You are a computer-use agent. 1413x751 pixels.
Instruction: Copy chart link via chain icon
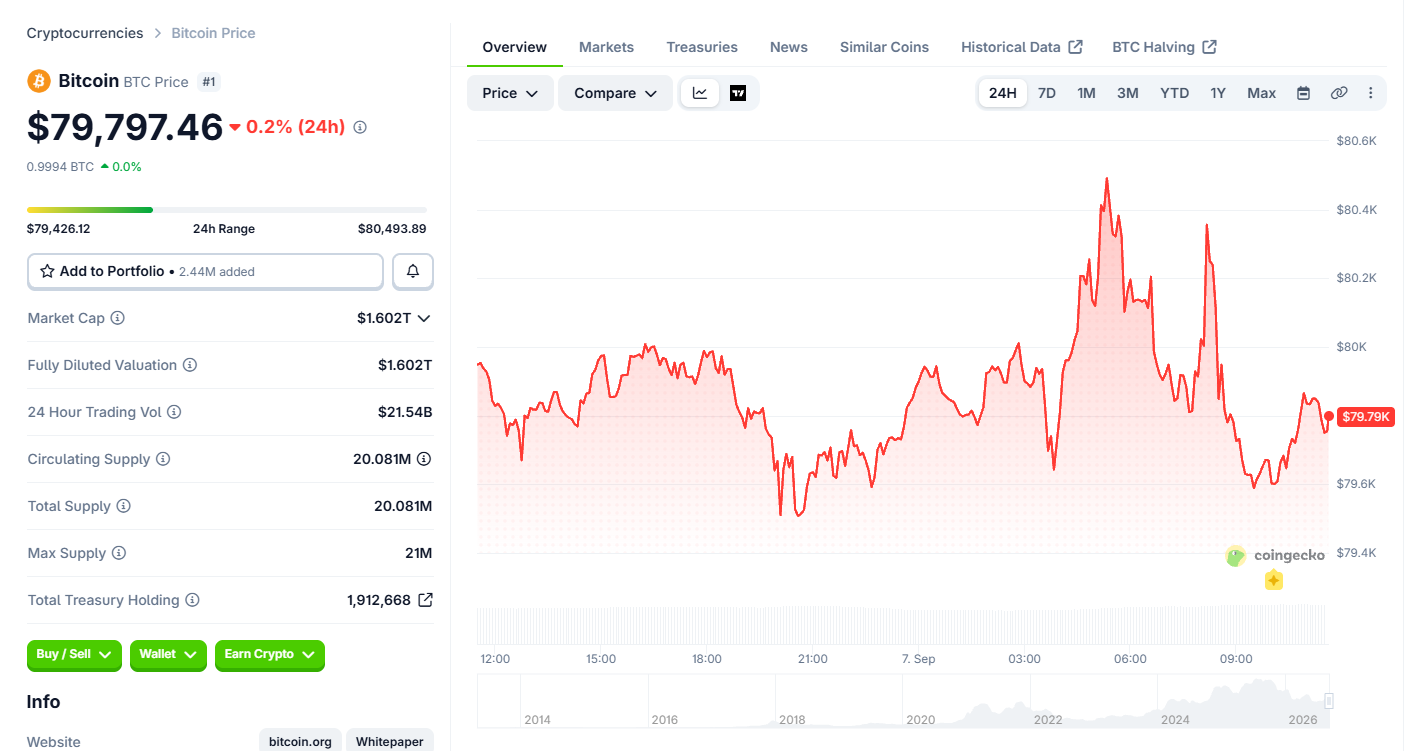[x=1339, y=93]
